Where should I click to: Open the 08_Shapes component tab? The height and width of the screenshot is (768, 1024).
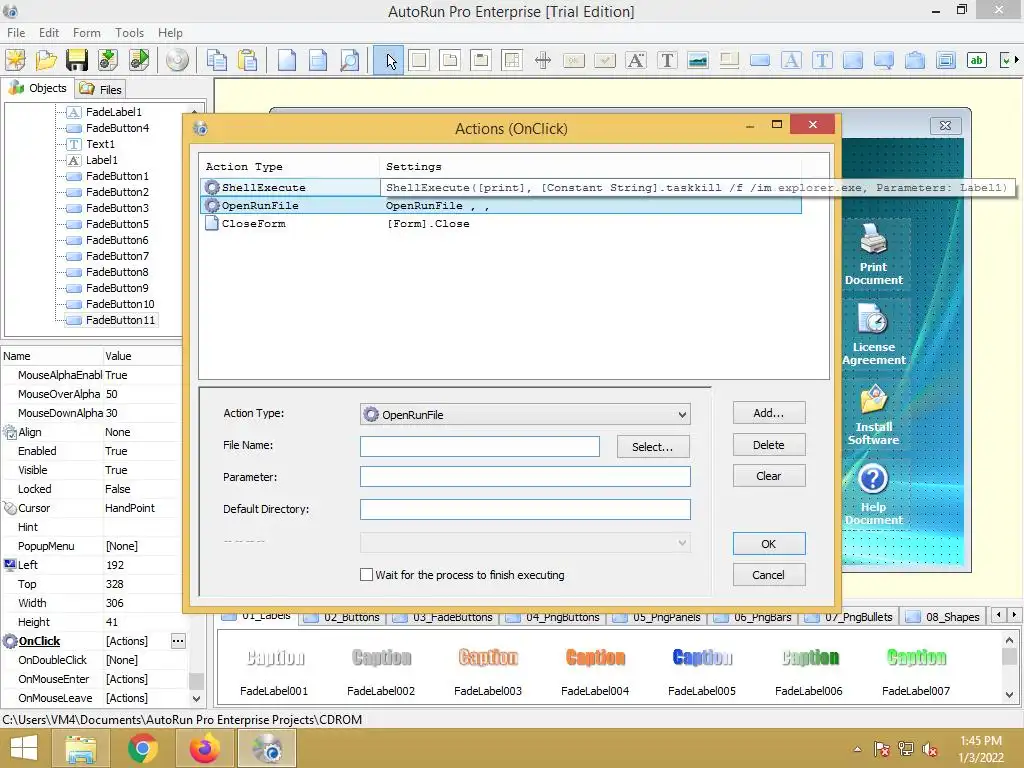pos(944,617)
